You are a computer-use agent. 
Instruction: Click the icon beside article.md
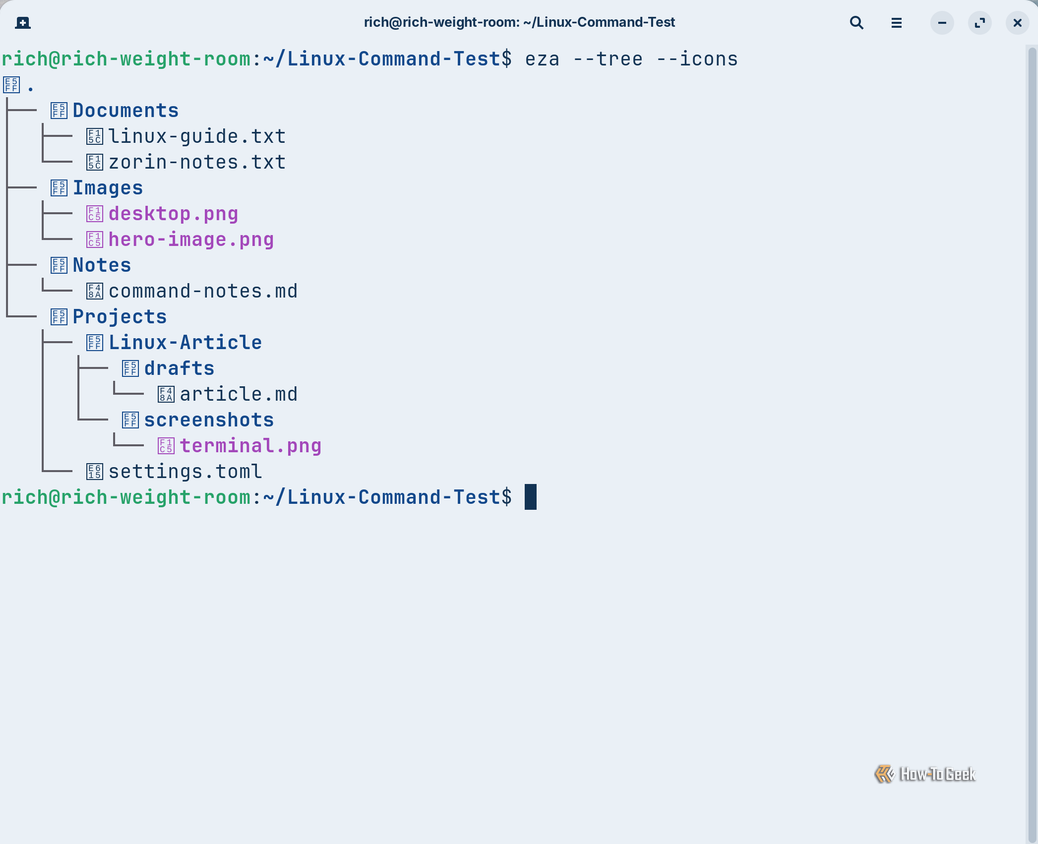click(x=166, y=395)
